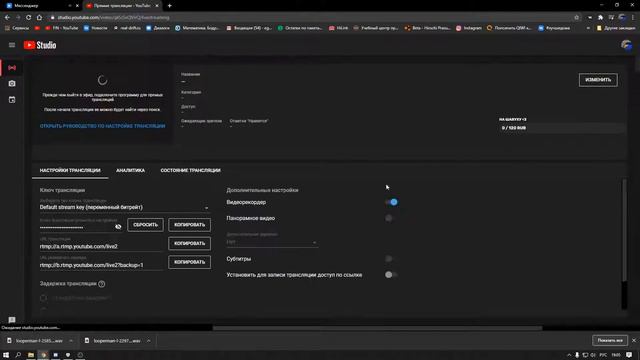Open File Explorer from taskbar

pyautogui.click(x=31, y=355)
